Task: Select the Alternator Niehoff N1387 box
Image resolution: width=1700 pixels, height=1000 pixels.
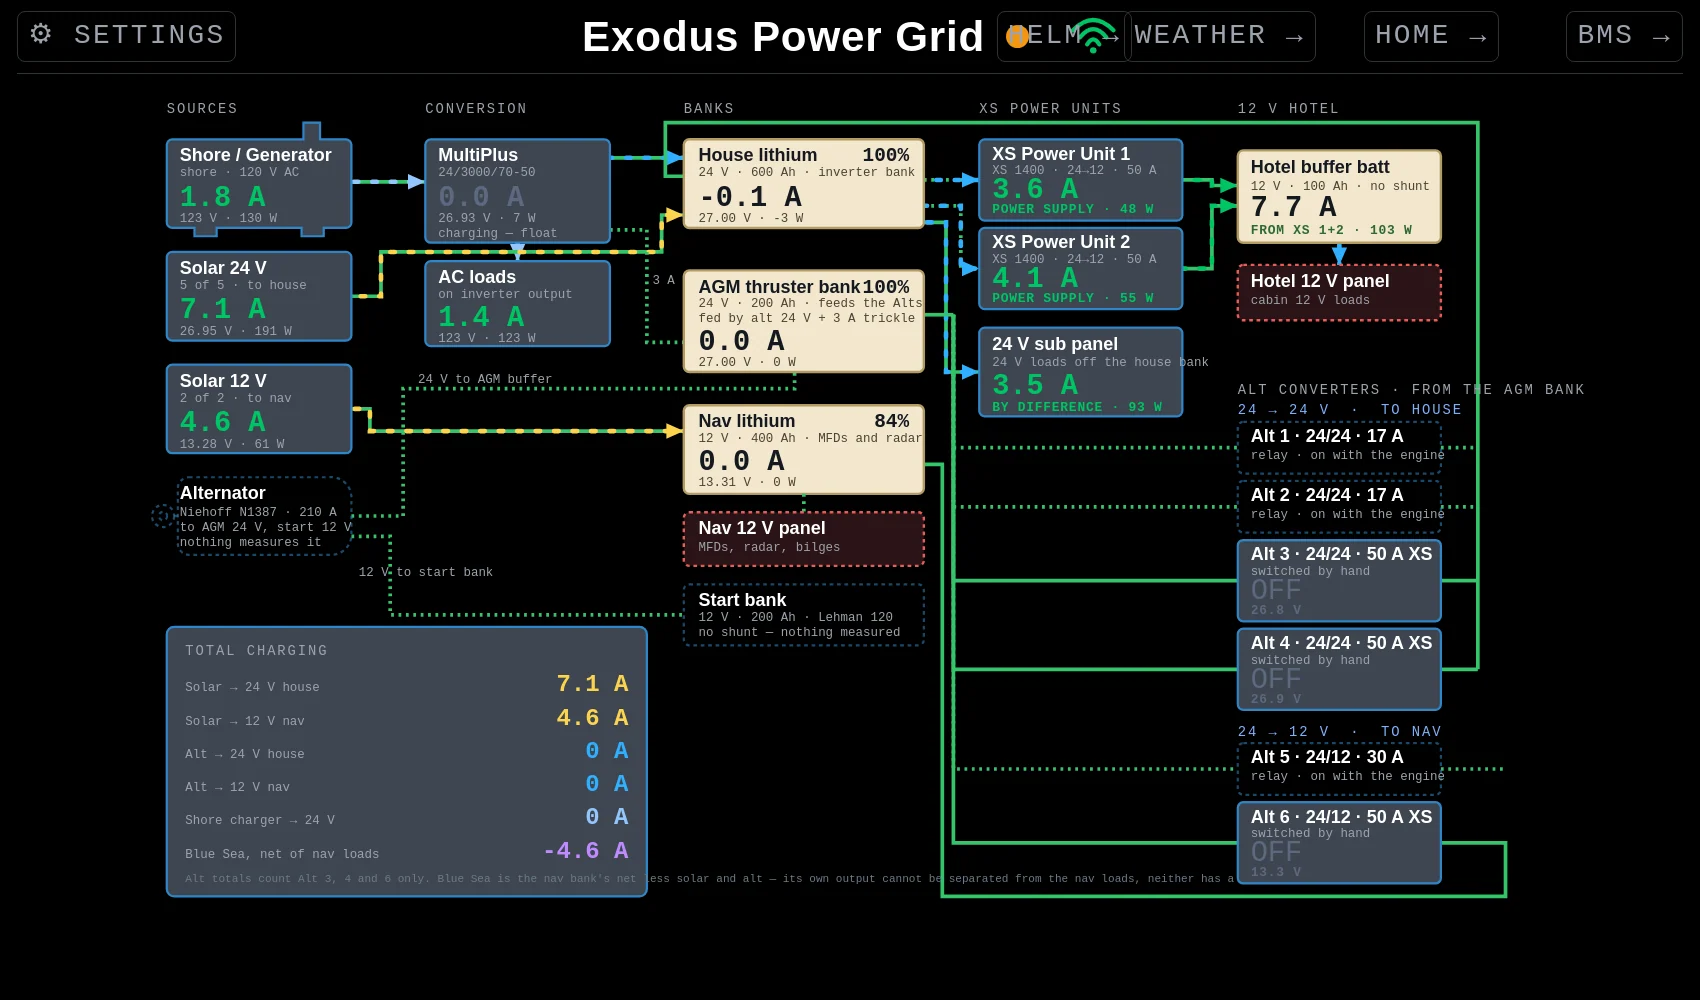Action: coord(265,516)
